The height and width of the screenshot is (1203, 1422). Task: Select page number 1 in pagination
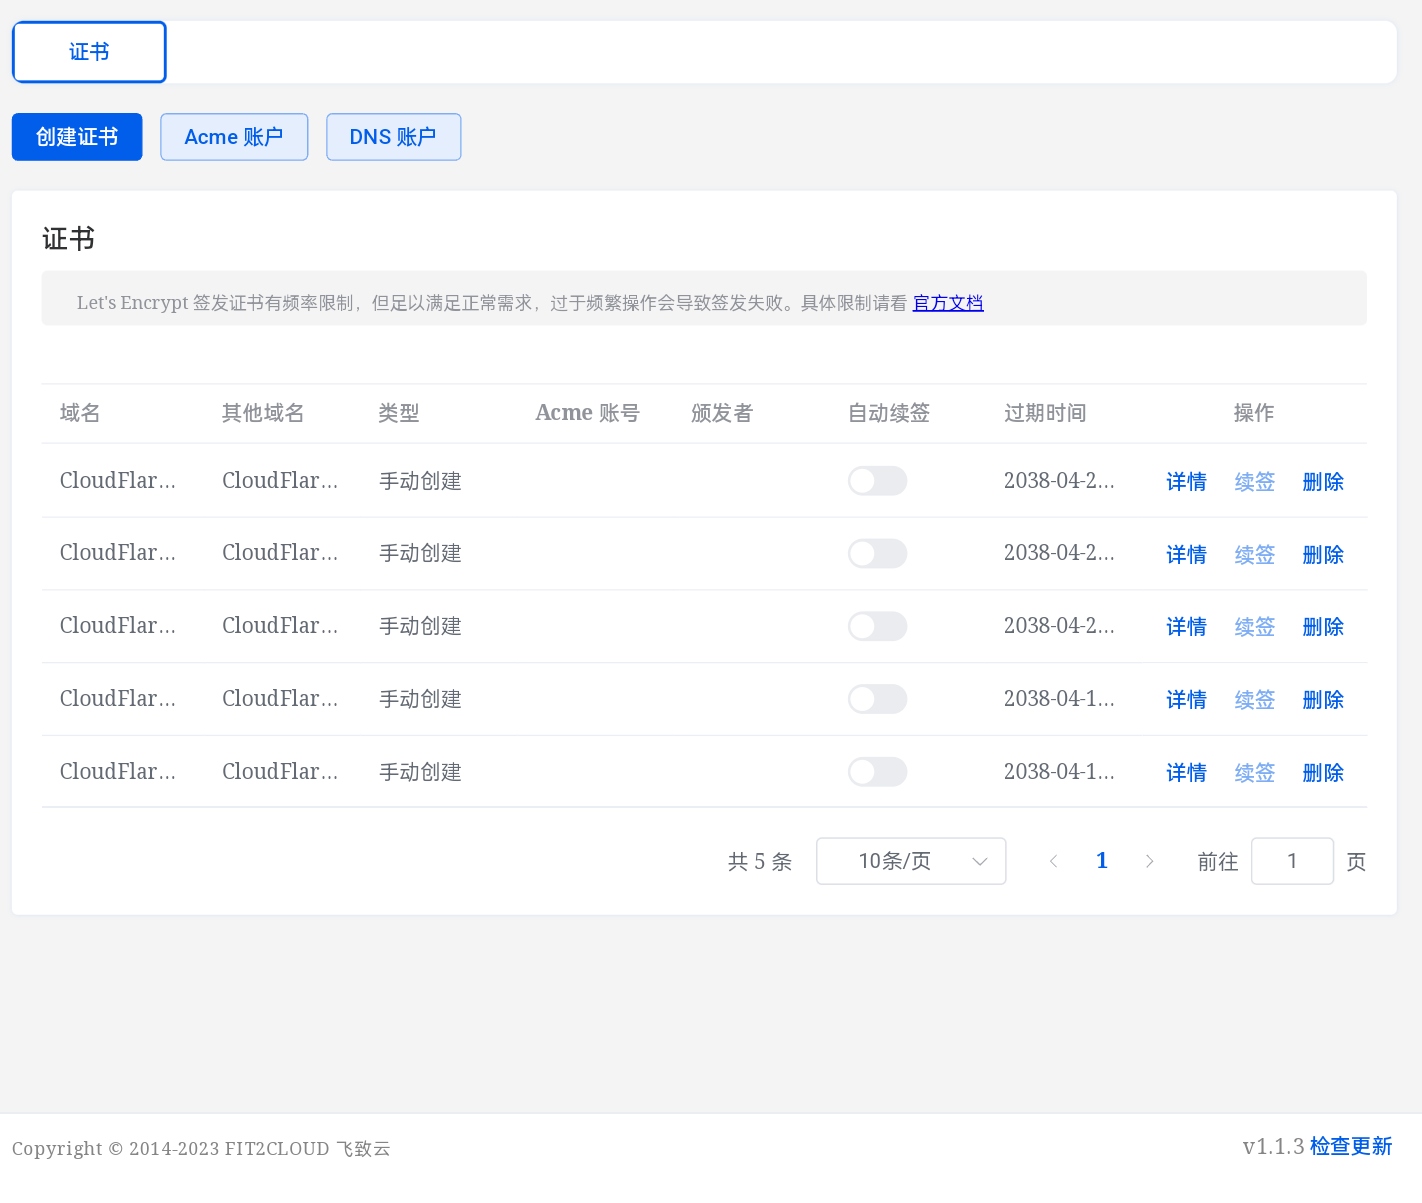(1101, 860)
